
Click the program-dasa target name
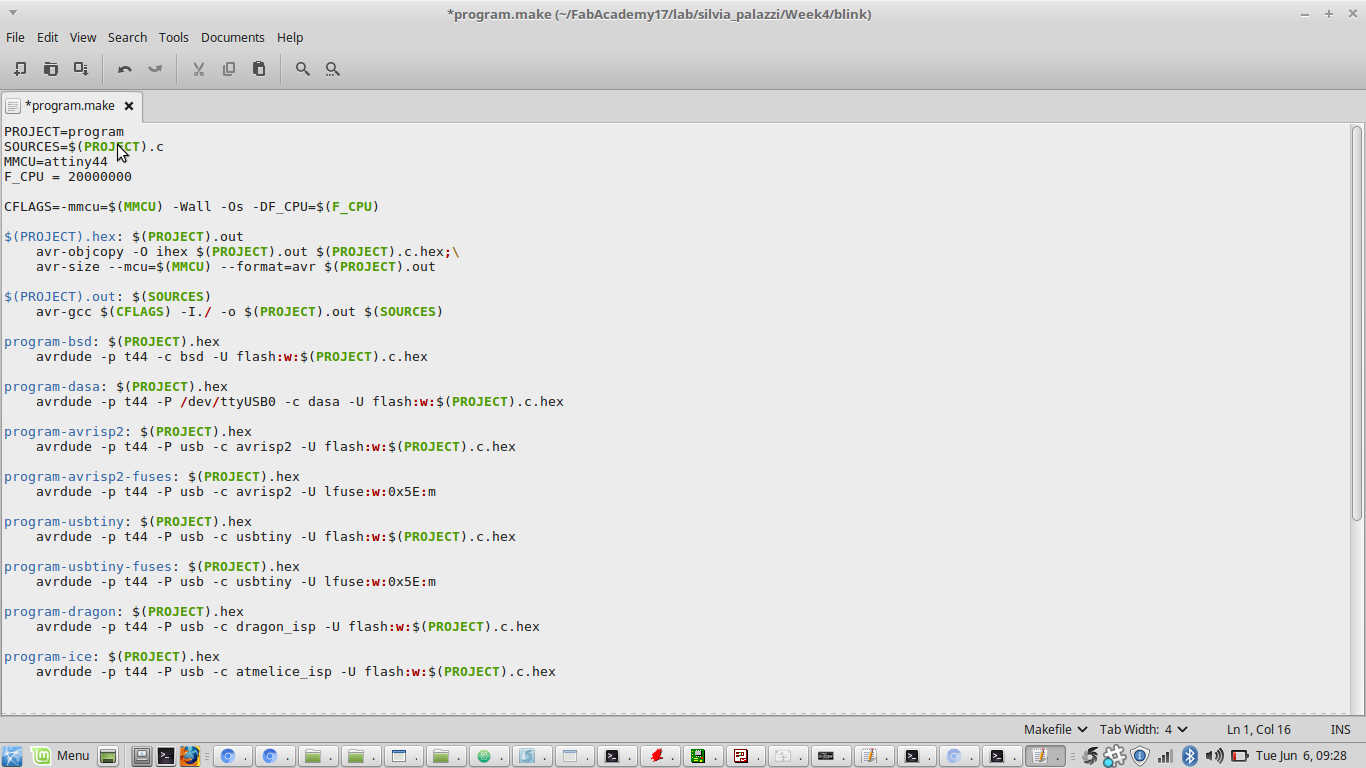(52, 386)
